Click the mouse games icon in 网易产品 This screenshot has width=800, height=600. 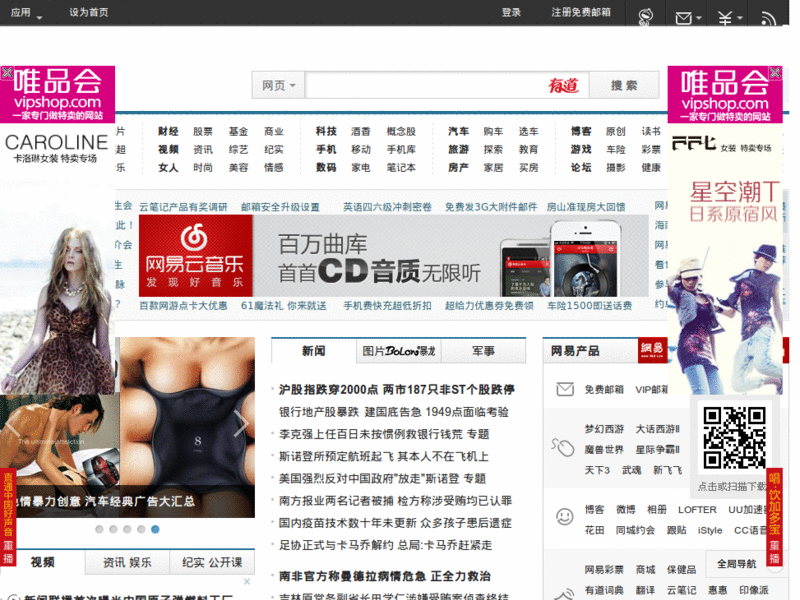[563, 448]
